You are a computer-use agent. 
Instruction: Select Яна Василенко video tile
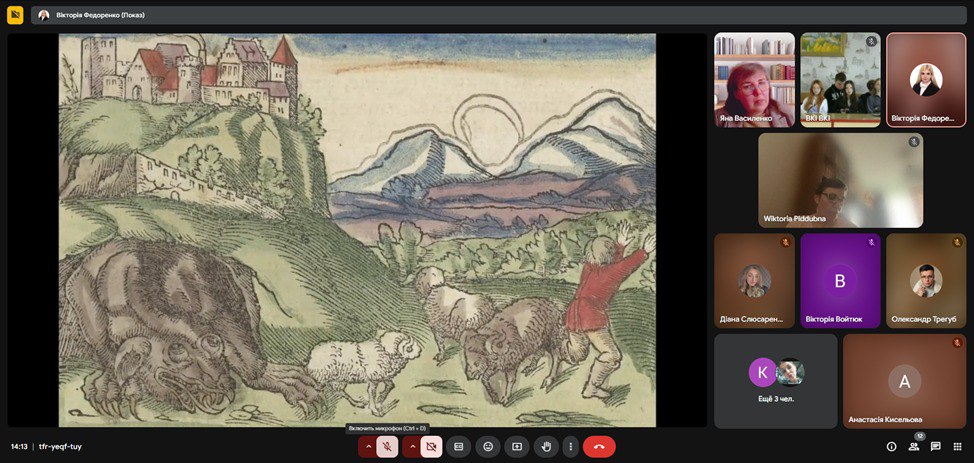point(754,80)
